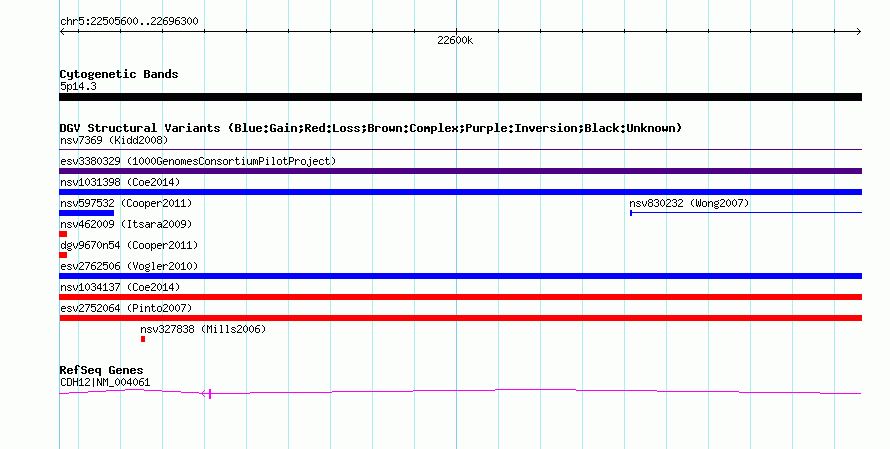Viewport: 890px width, 449px height.
Task: Select the RefSeq Genes track title
Action: 101,370
